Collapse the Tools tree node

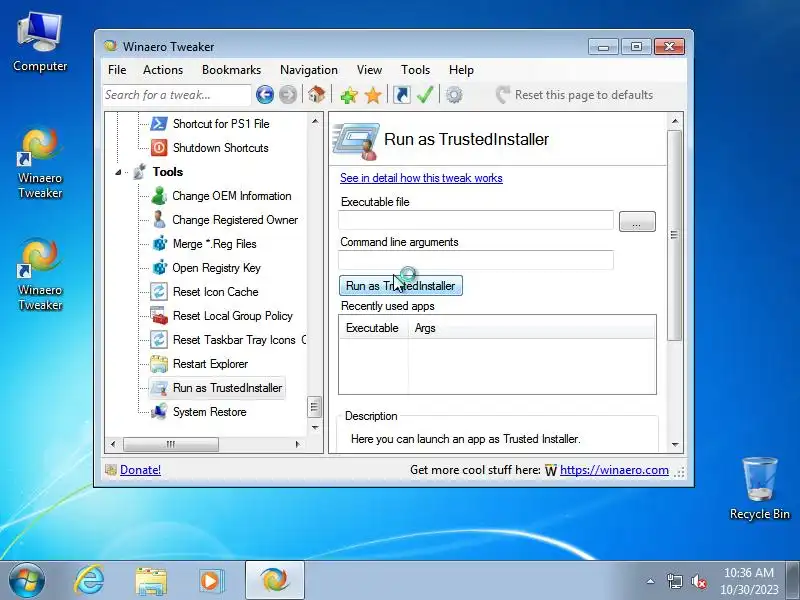[118, 172]
